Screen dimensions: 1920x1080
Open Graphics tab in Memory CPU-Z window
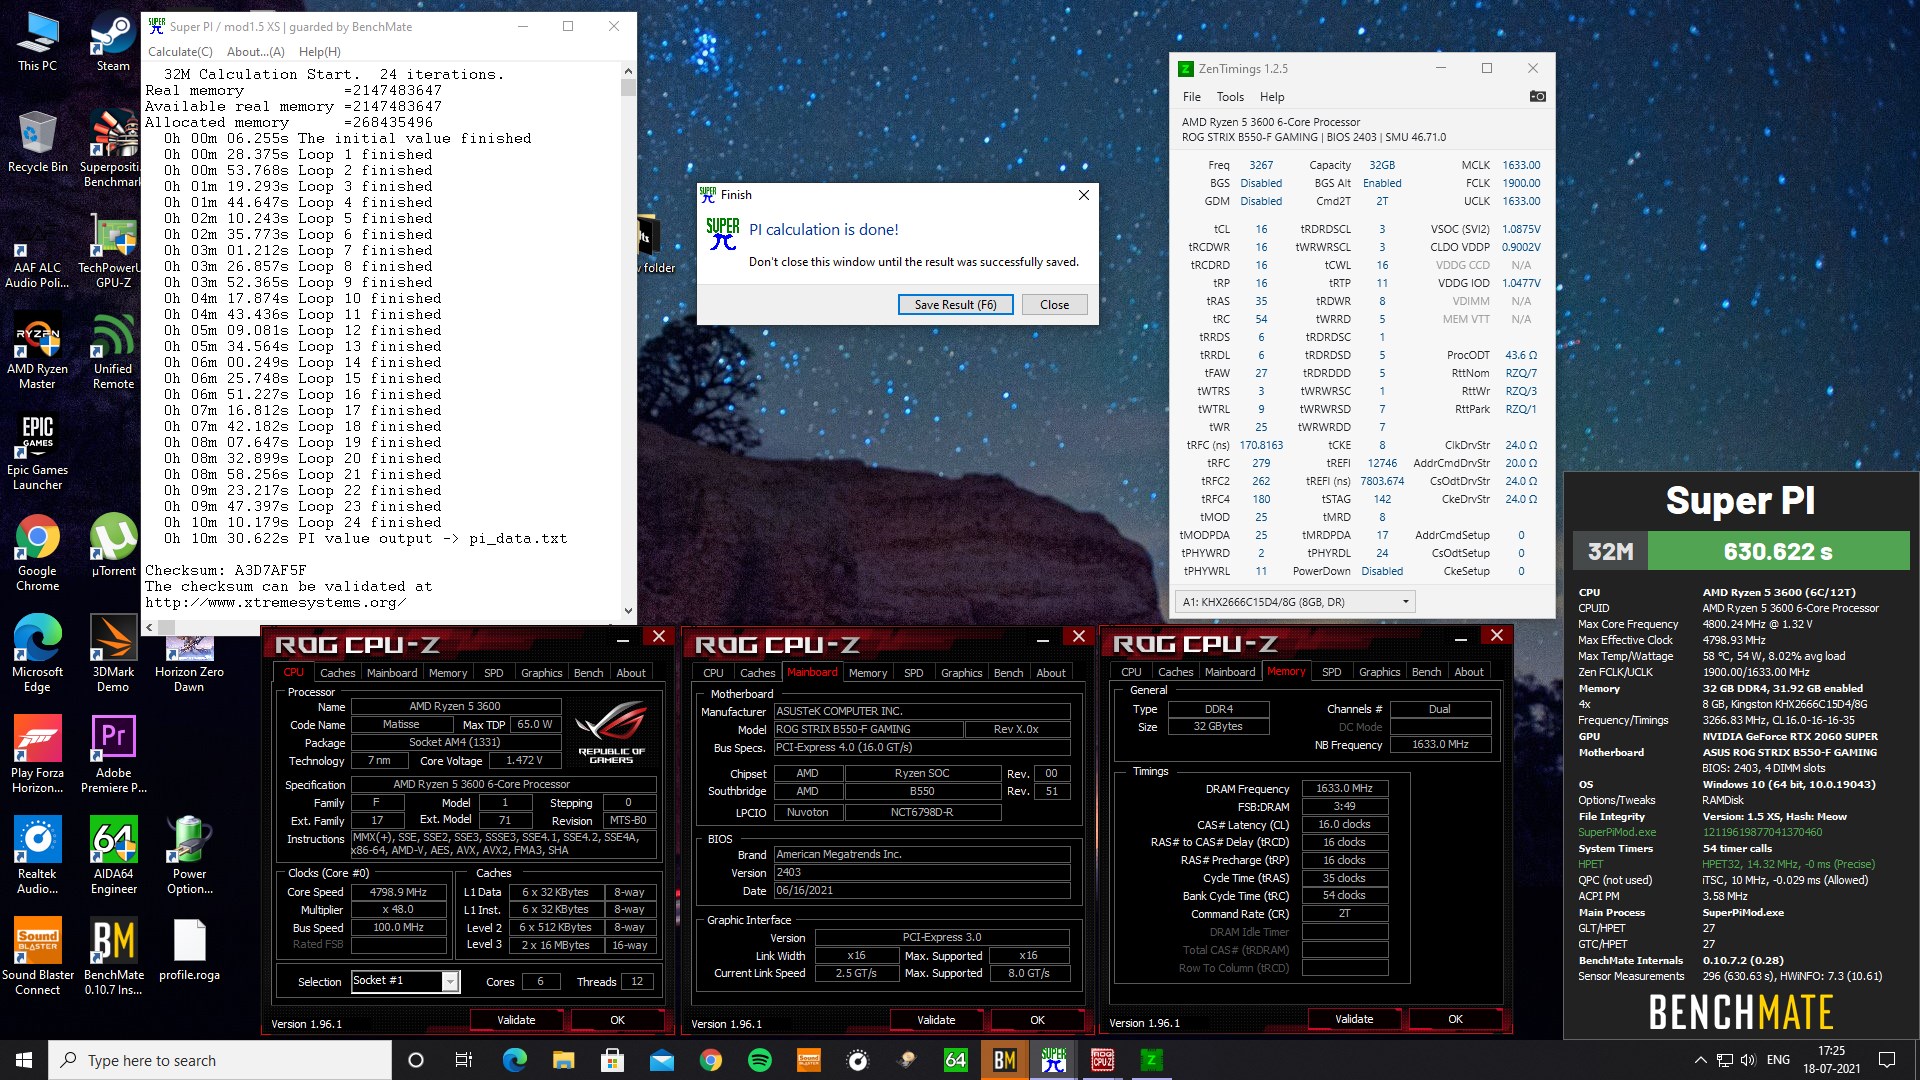click(1379, 672)
